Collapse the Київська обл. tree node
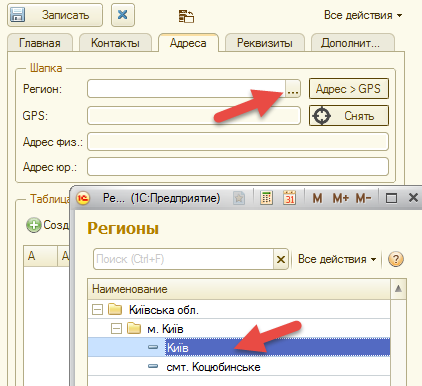 point(97,310)
